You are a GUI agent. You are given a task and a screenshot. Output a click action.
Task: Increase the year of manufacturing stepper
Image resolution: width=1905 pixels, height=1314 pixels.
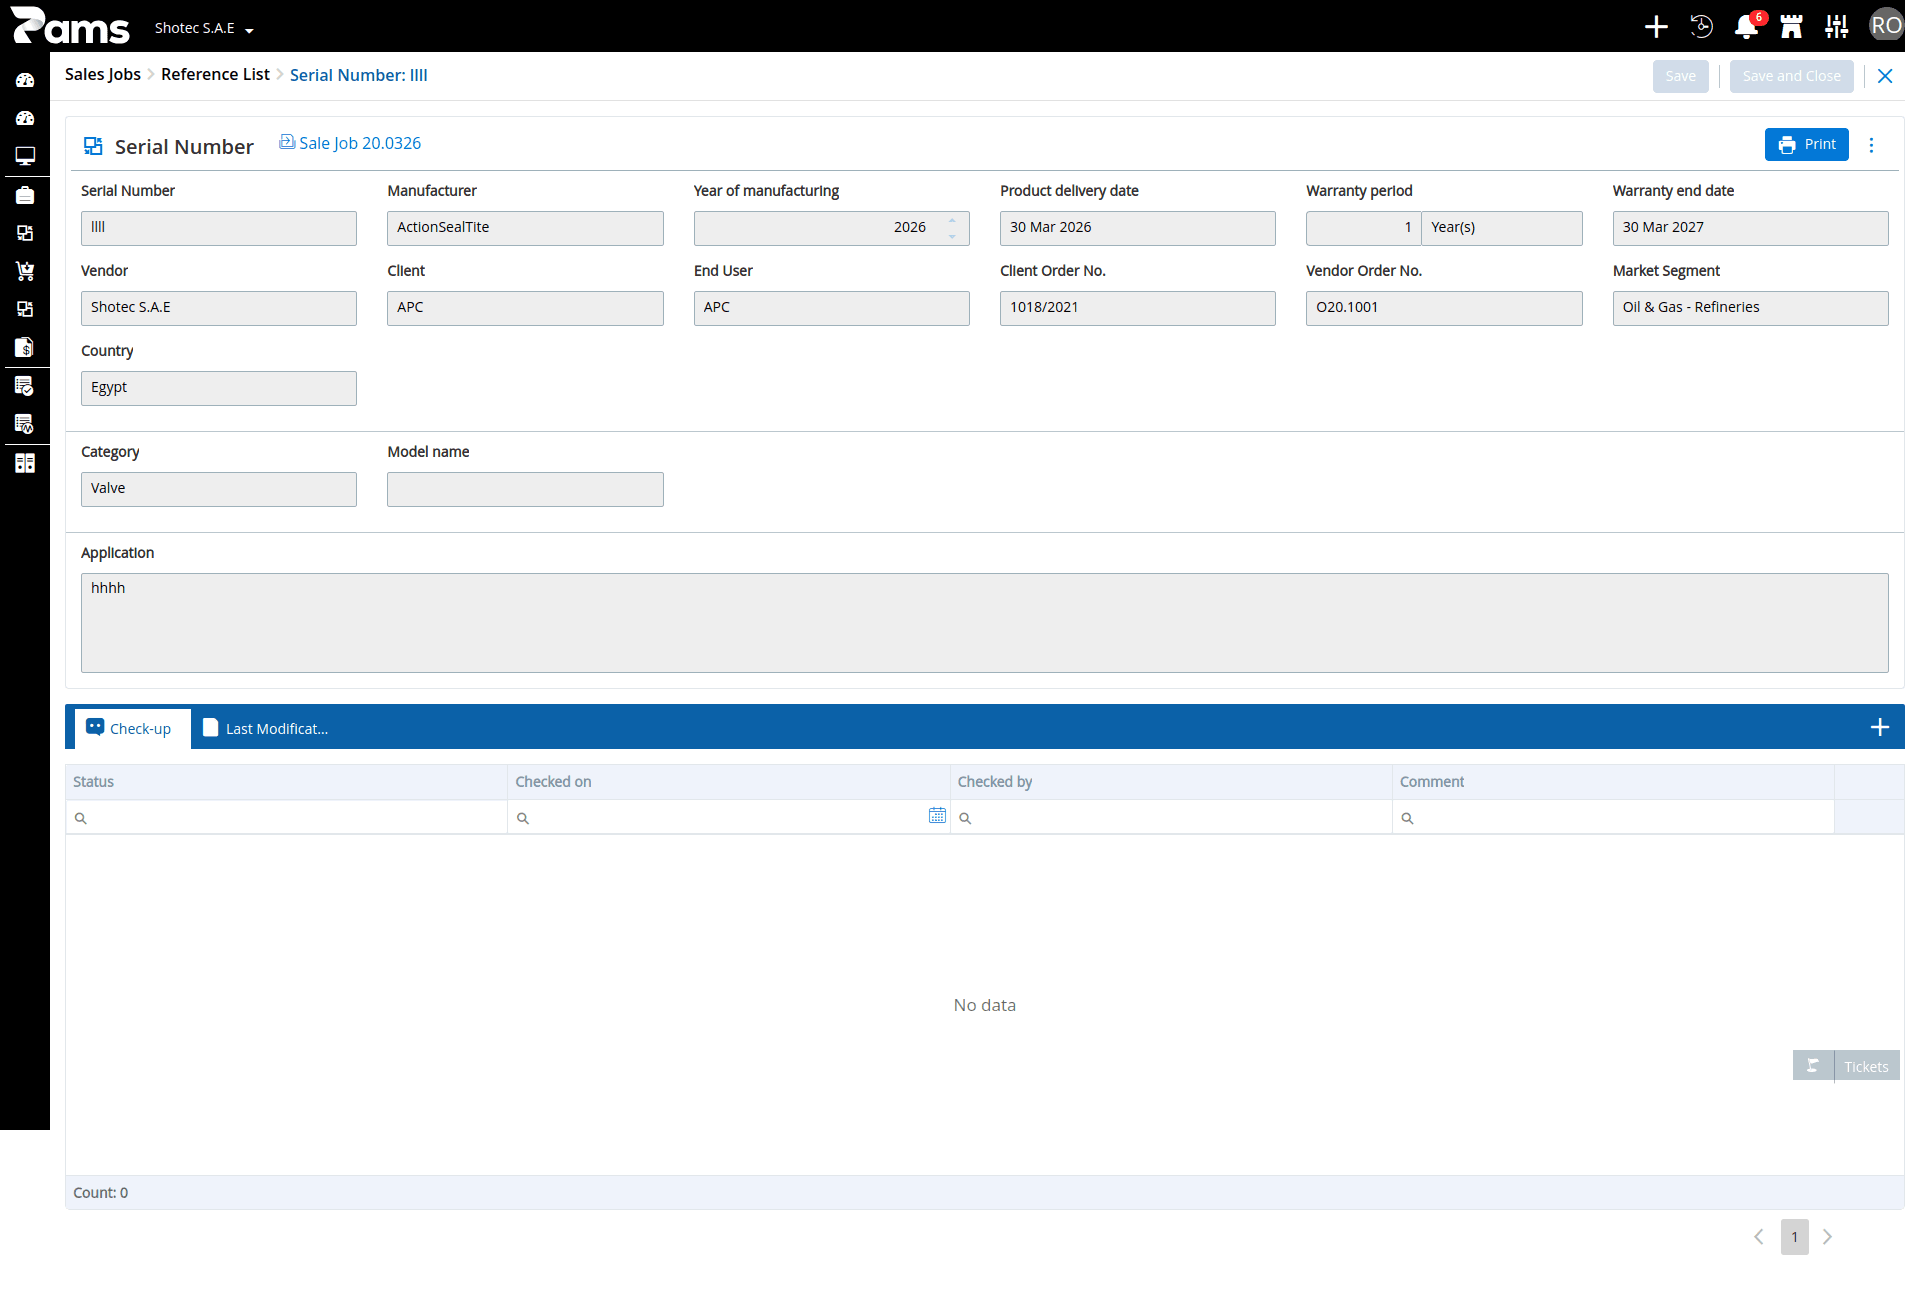(952, 220)
